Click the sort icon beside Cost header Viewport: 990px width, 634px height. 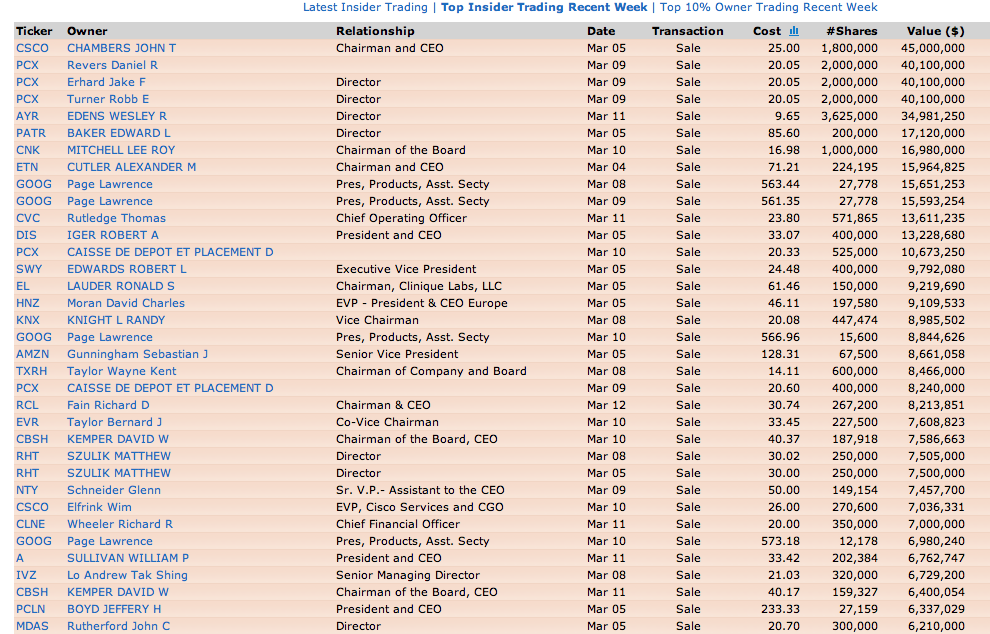pyautogui.click(x=794, y=31)
